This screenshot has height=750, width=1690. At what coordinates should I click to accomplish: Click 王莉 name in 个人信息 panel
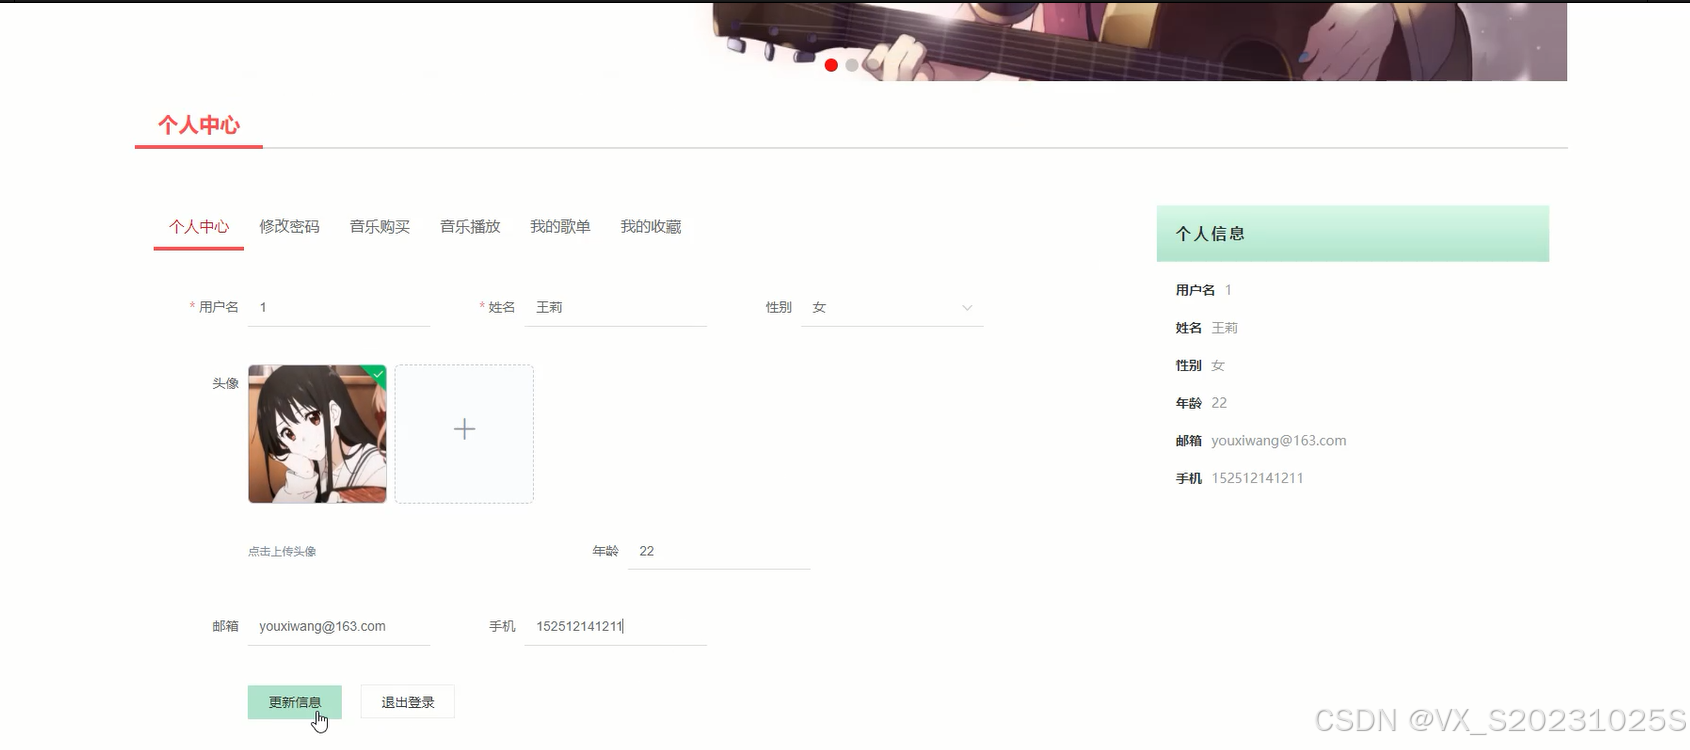point(1225,328)
